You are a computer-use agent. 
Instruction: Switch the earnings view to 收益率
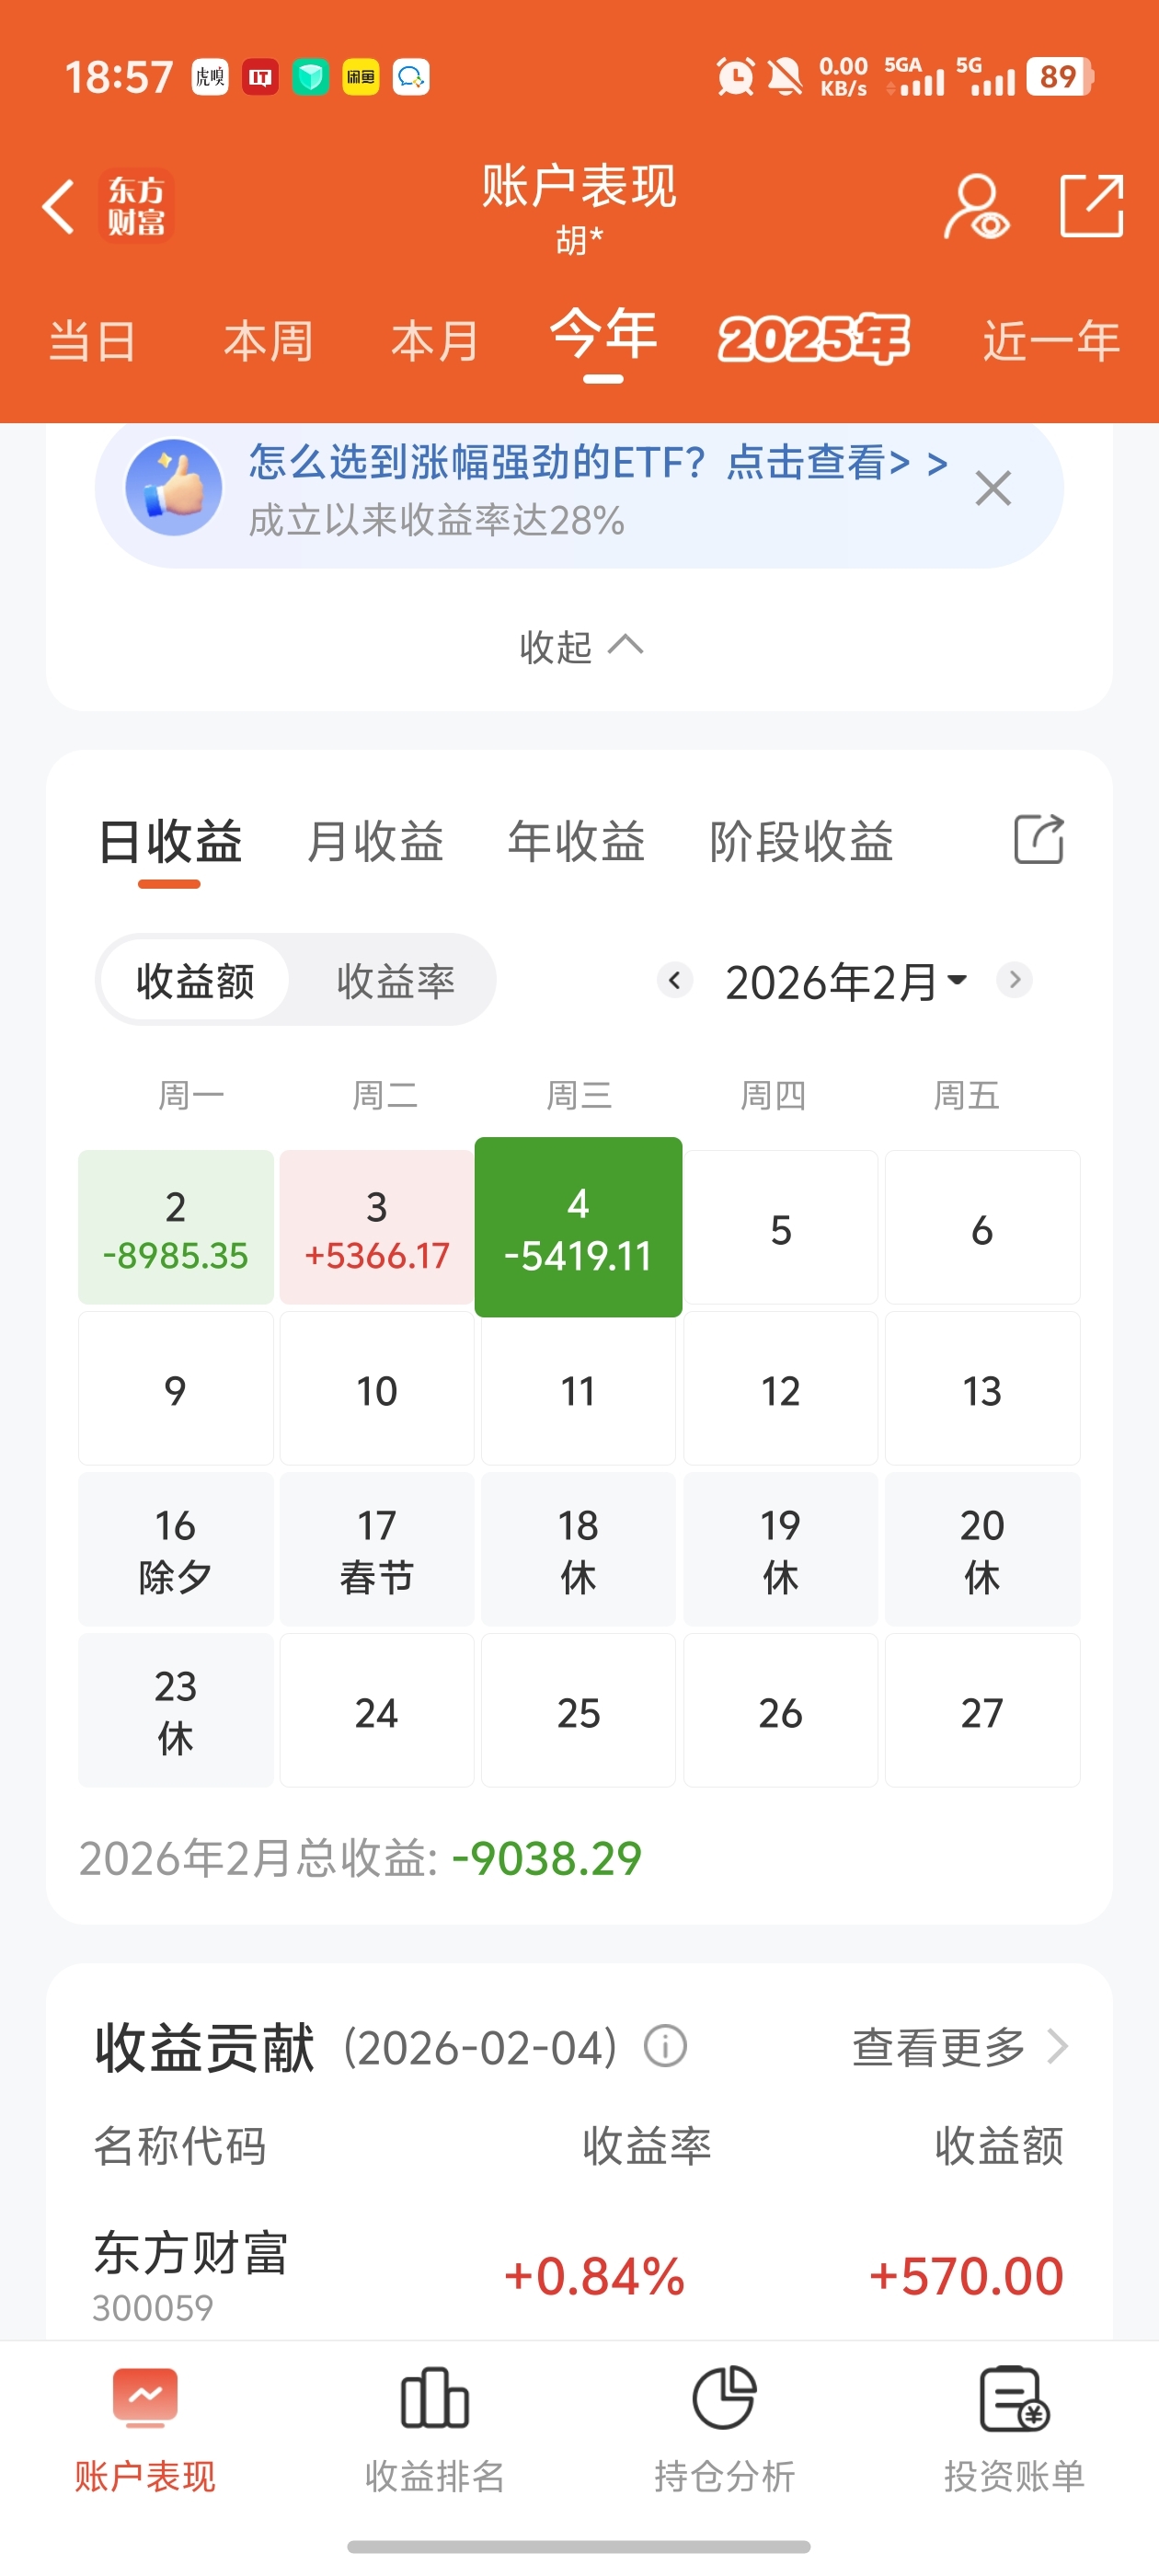pos(395,981)
